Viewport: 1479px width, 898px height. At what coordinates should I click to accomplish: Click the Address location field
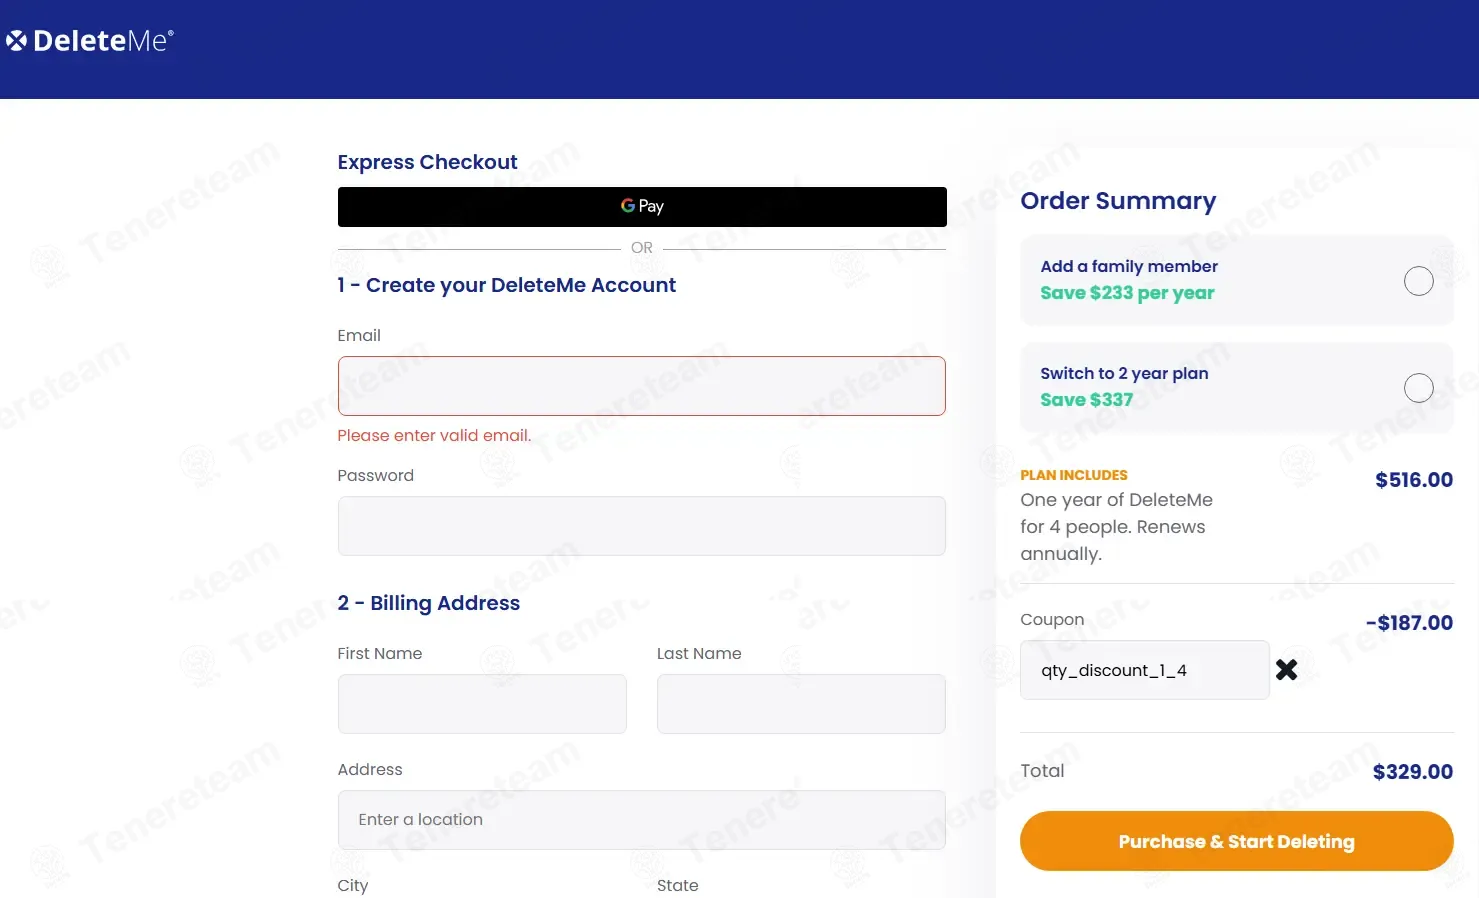(642, 820)
